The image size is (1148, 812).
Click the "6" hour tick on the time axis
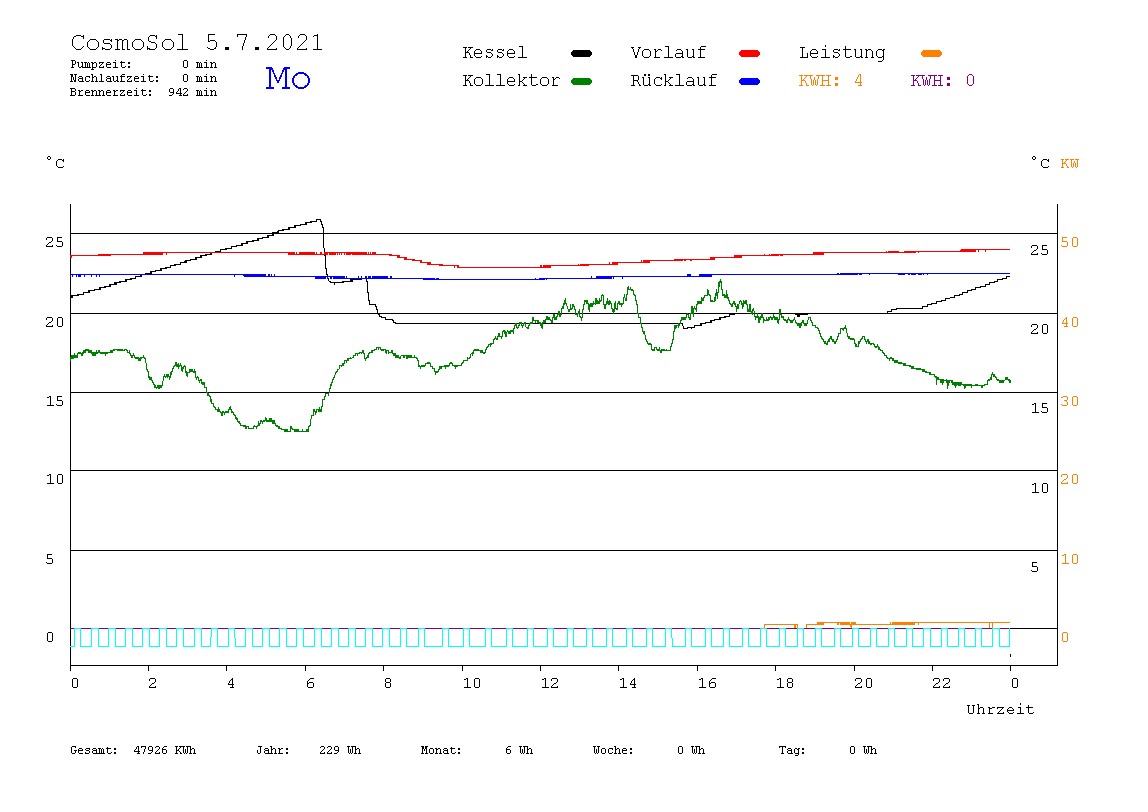(310, 683)
